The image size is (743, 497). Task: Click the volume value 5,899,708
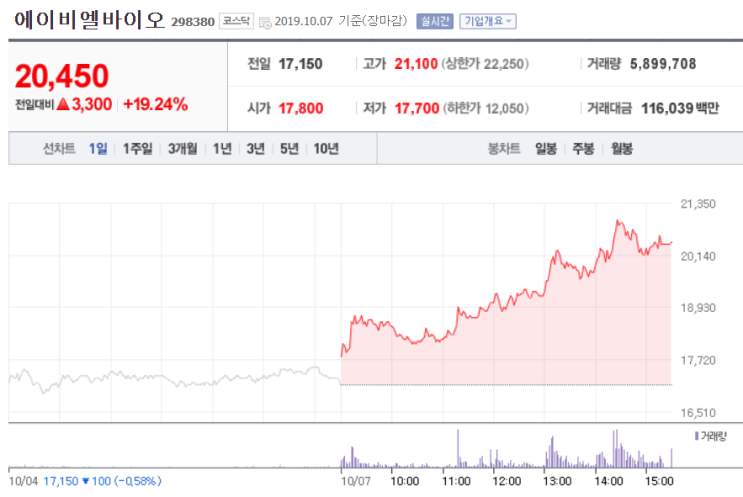click(x=663, y=64)
